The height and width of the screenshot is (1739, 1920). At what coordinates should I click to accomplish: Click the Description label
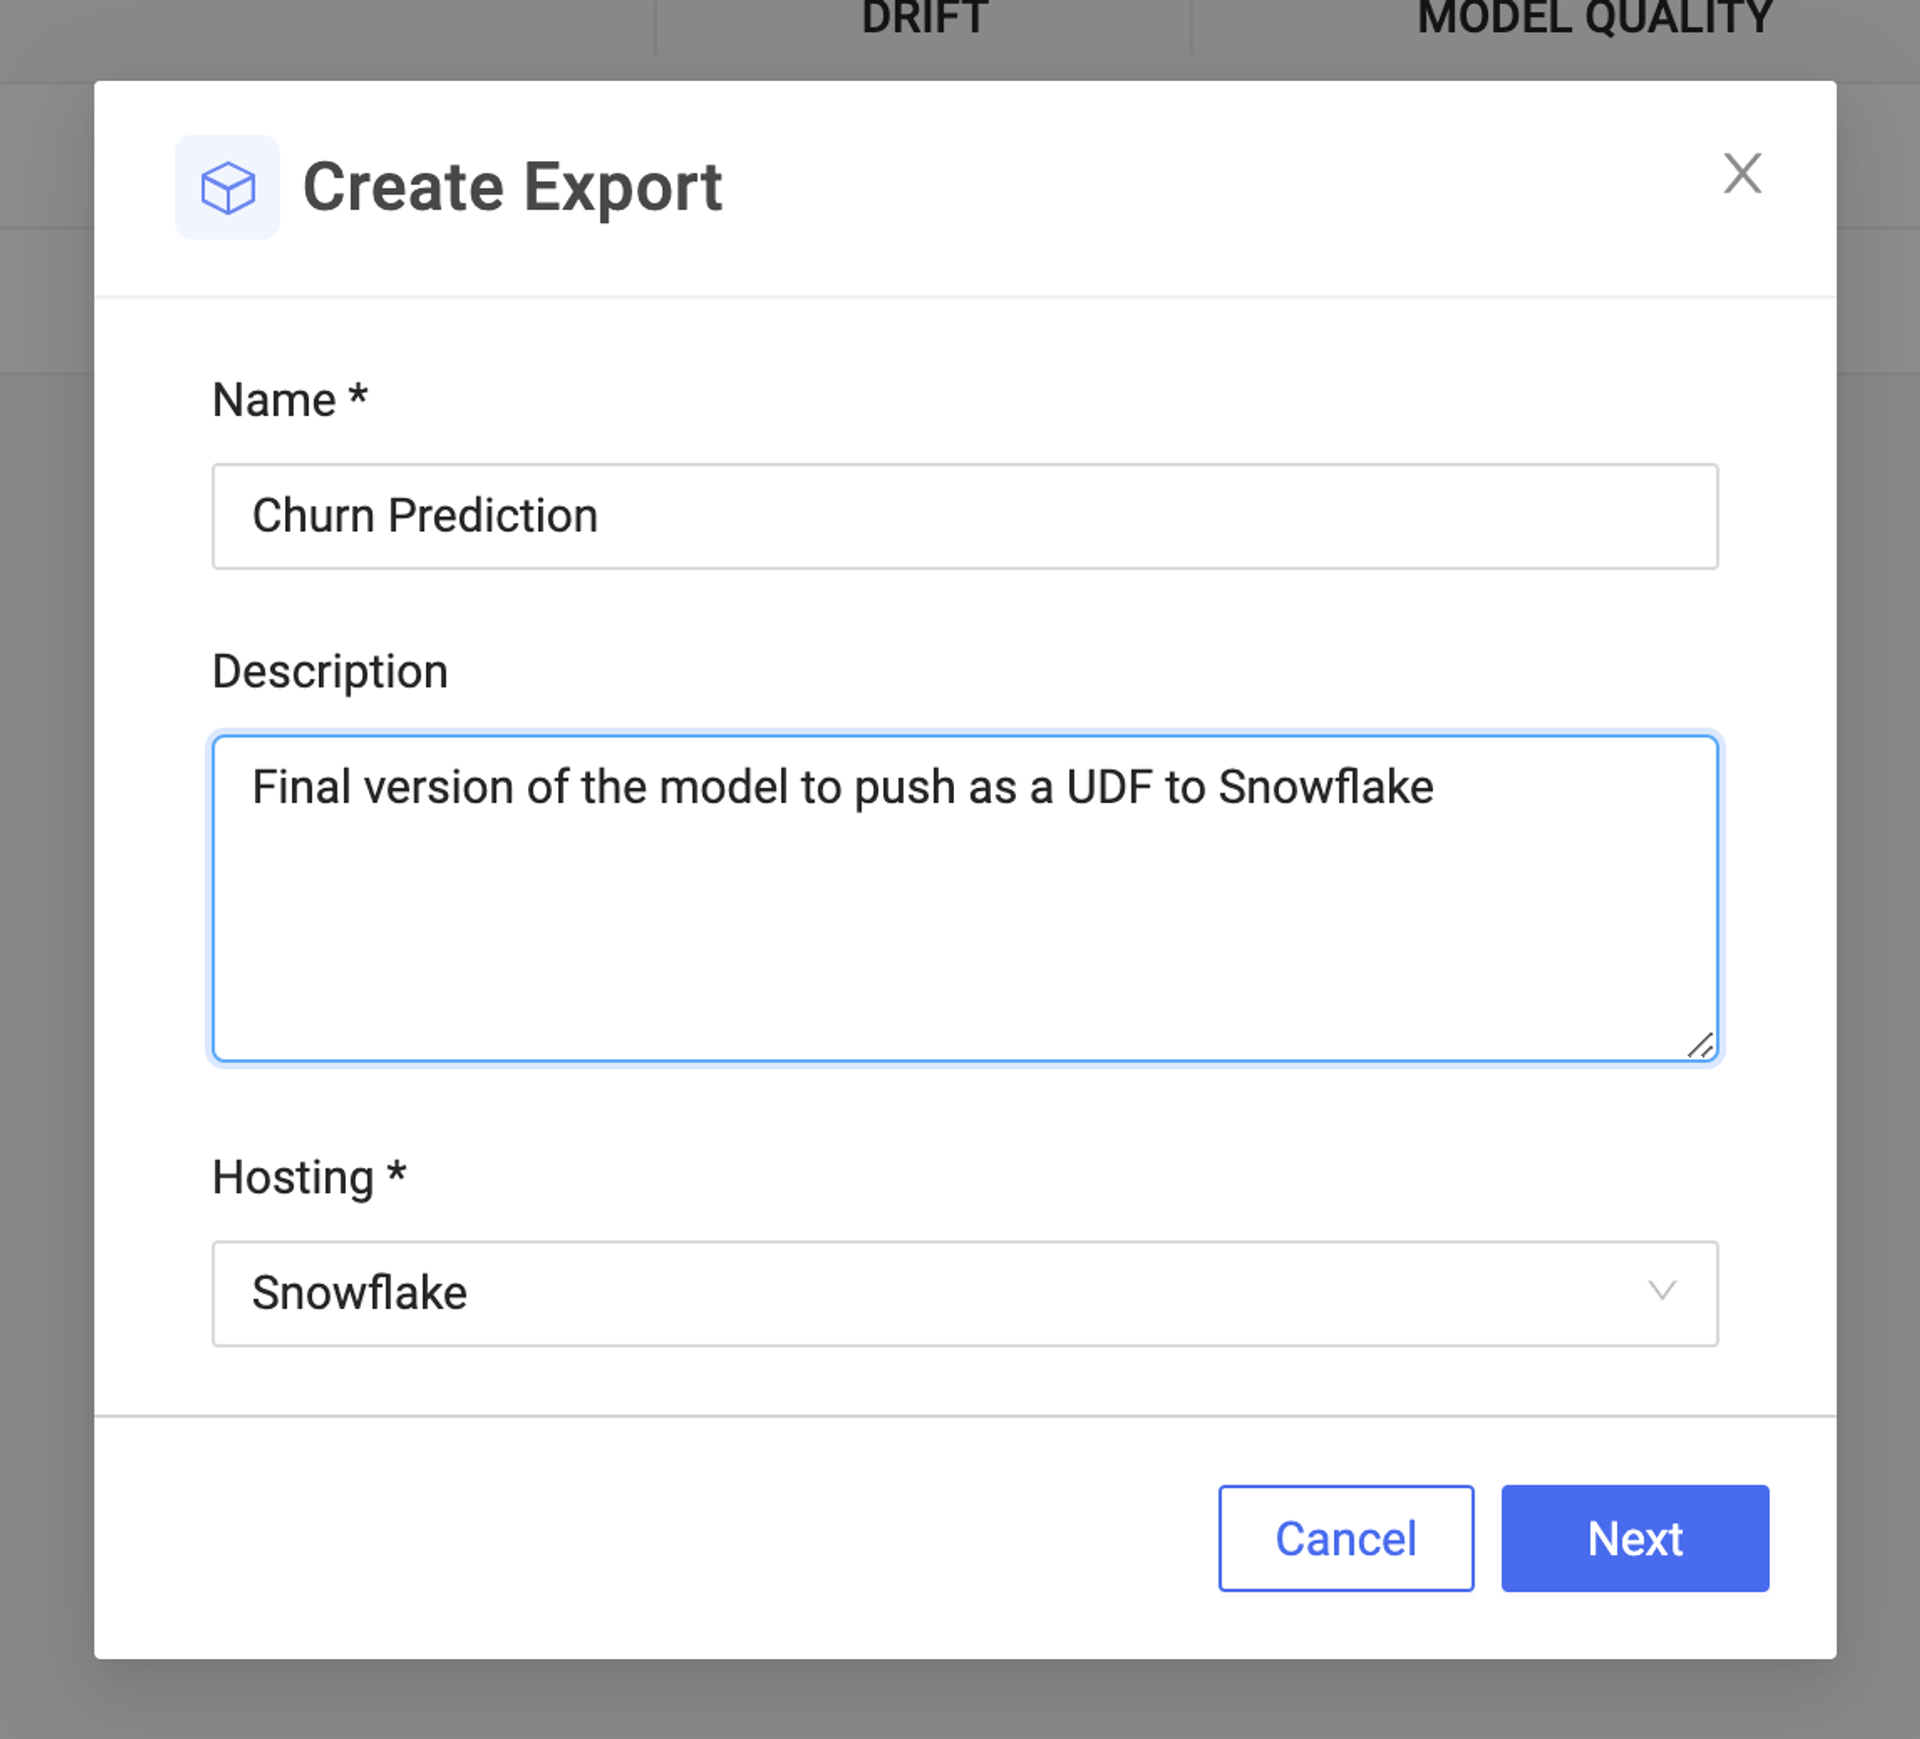tap(328, 671)
